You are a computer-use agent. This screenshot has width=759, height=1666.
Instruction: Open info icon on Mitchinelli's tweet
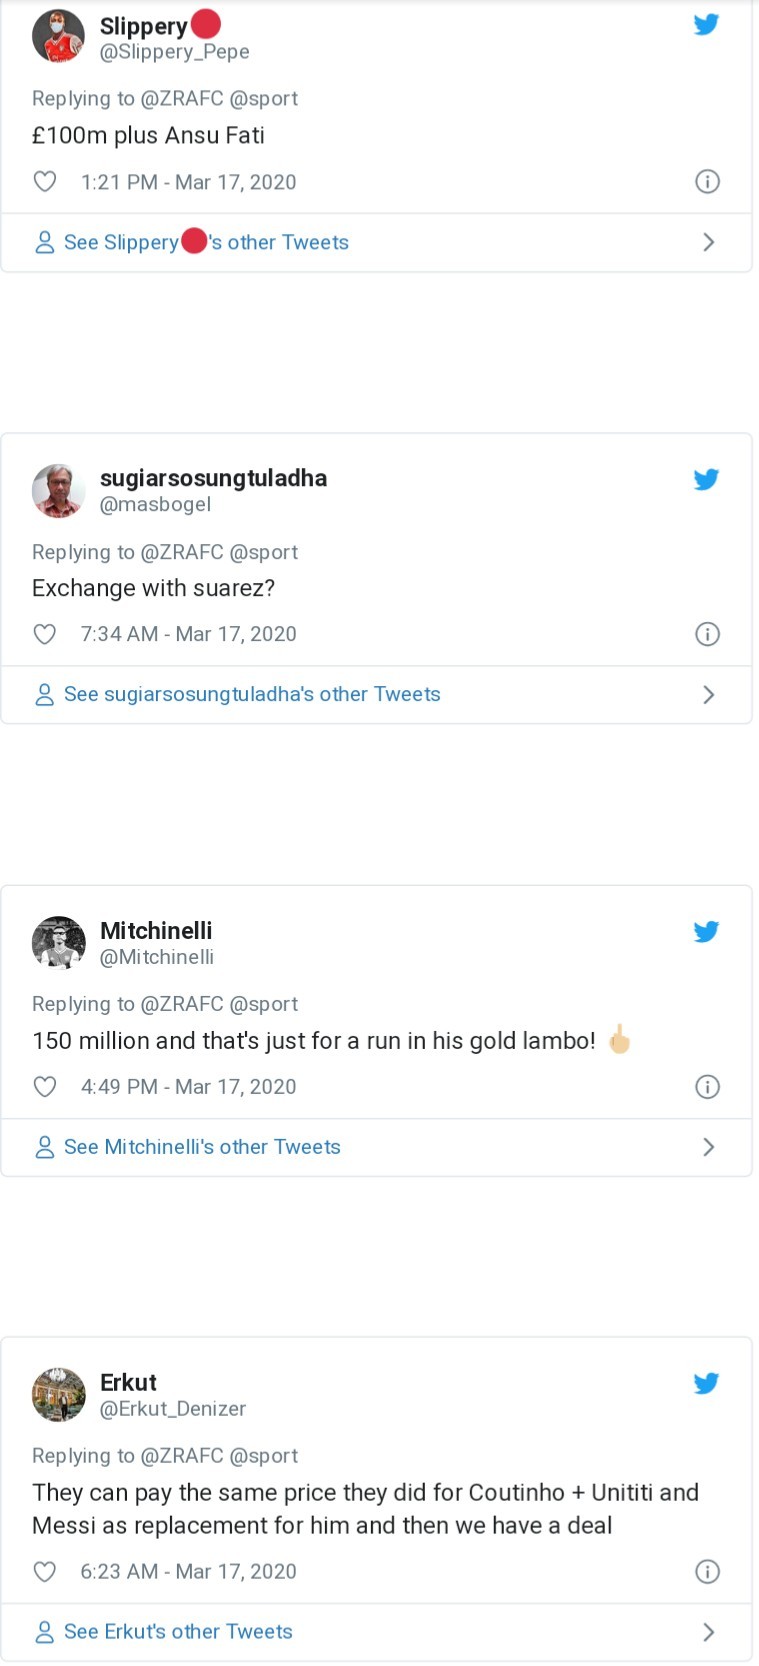tap(707, 1087)
